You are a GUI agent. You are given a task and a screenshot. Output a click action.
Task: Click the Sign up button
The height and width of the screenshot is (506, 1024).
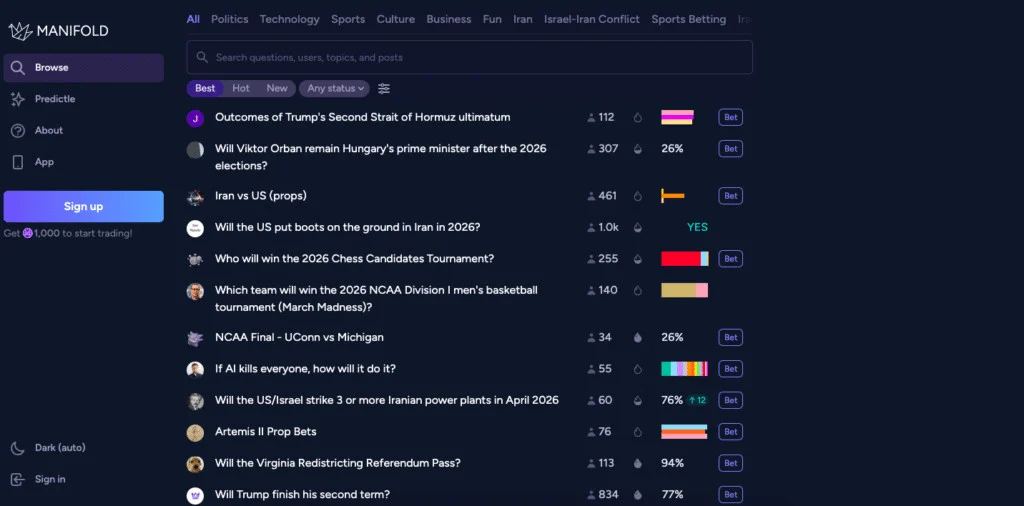click(84, 207)
